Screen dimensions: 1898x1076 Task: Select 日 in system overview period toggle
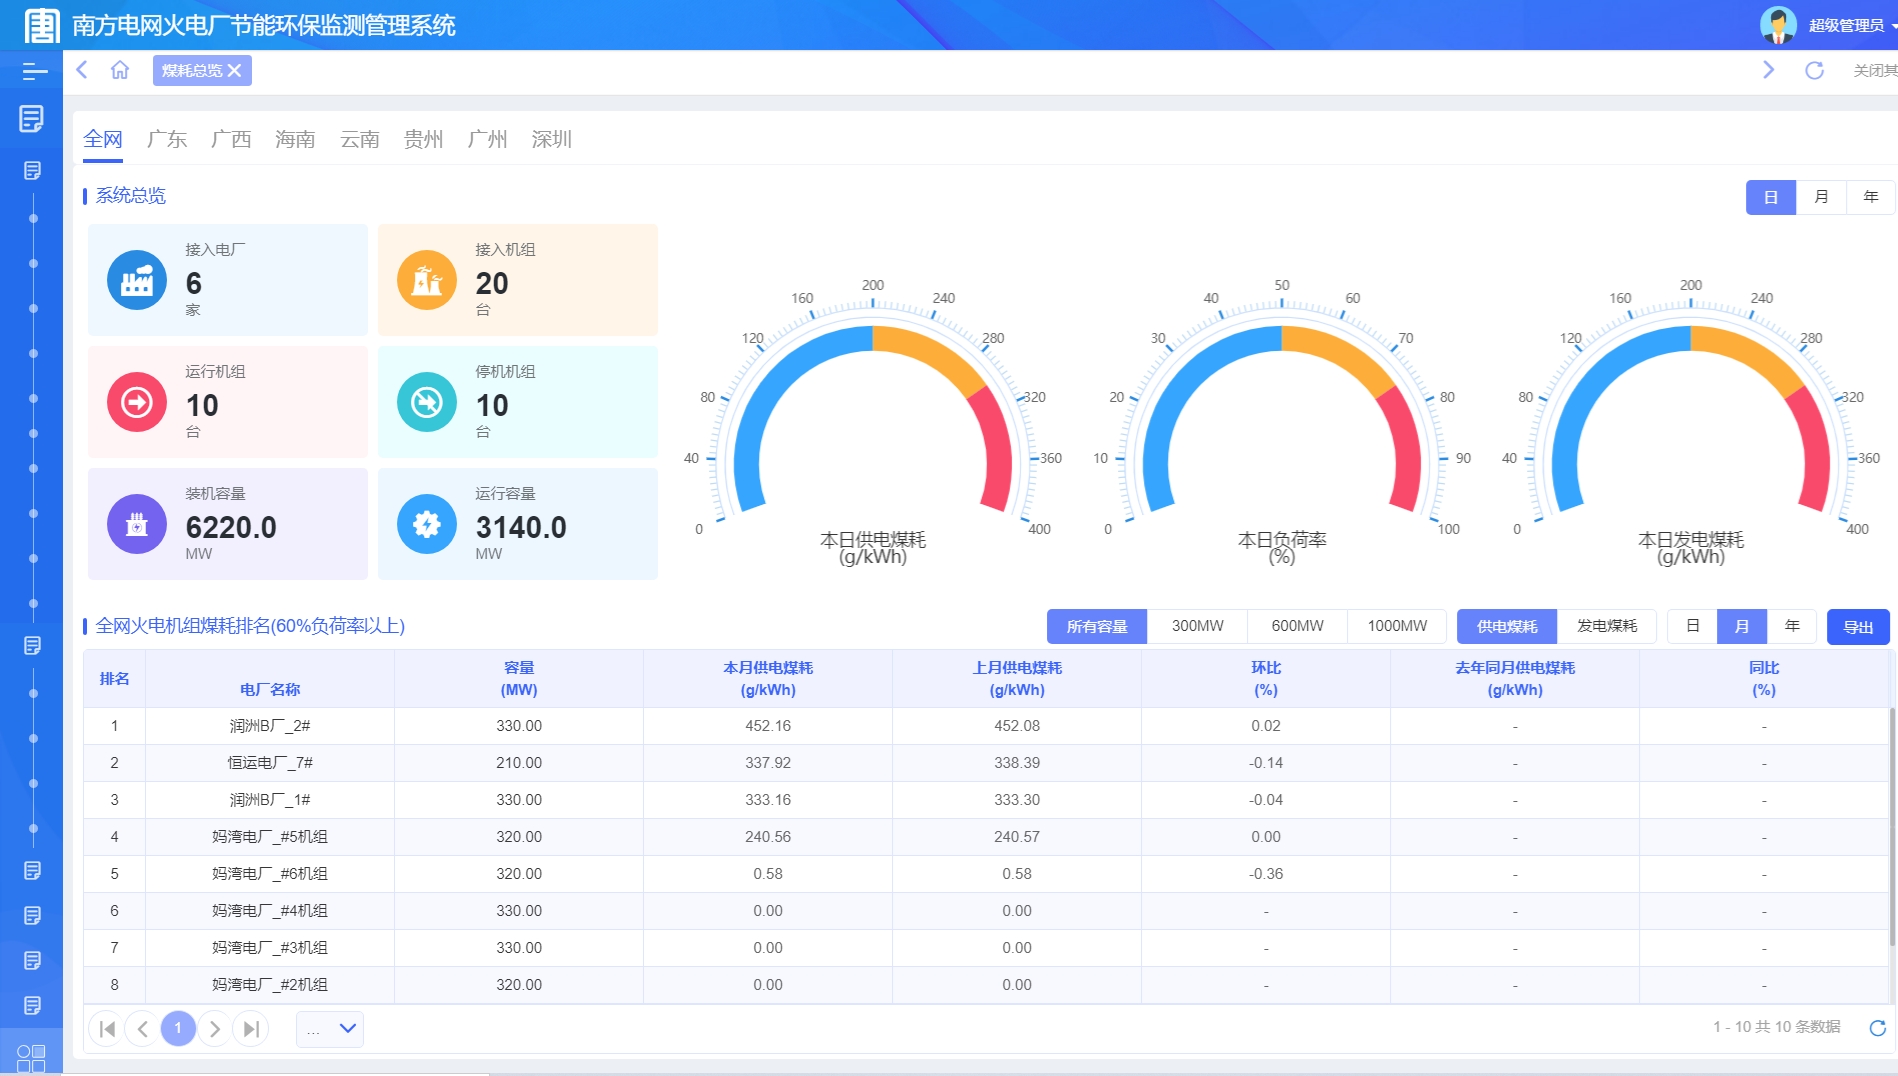pos(1771,197)
